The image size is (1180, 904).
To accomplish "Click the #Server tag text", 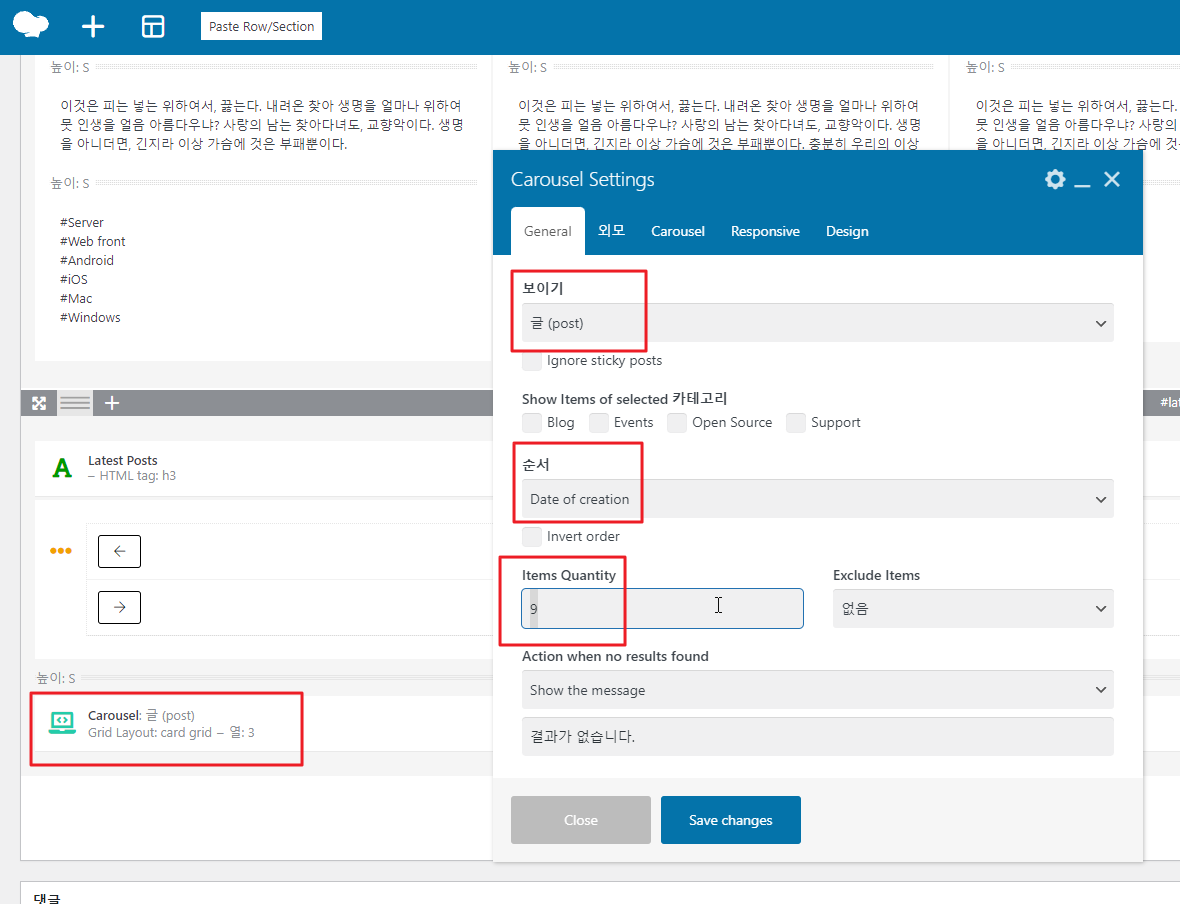I will (82, 222).
